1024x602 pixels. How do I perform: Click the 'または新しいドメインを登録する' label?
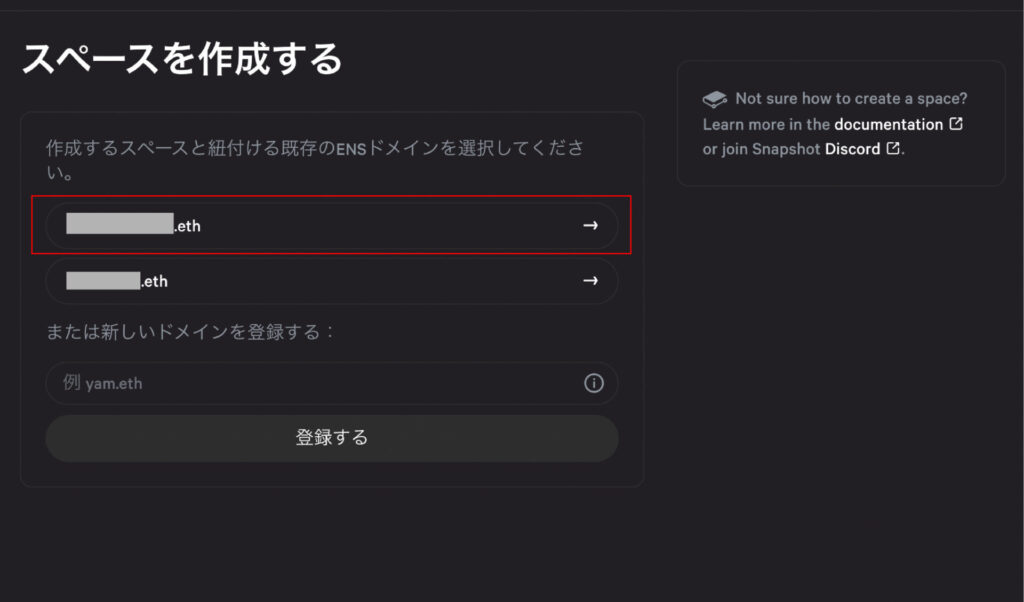click(189, 332)
